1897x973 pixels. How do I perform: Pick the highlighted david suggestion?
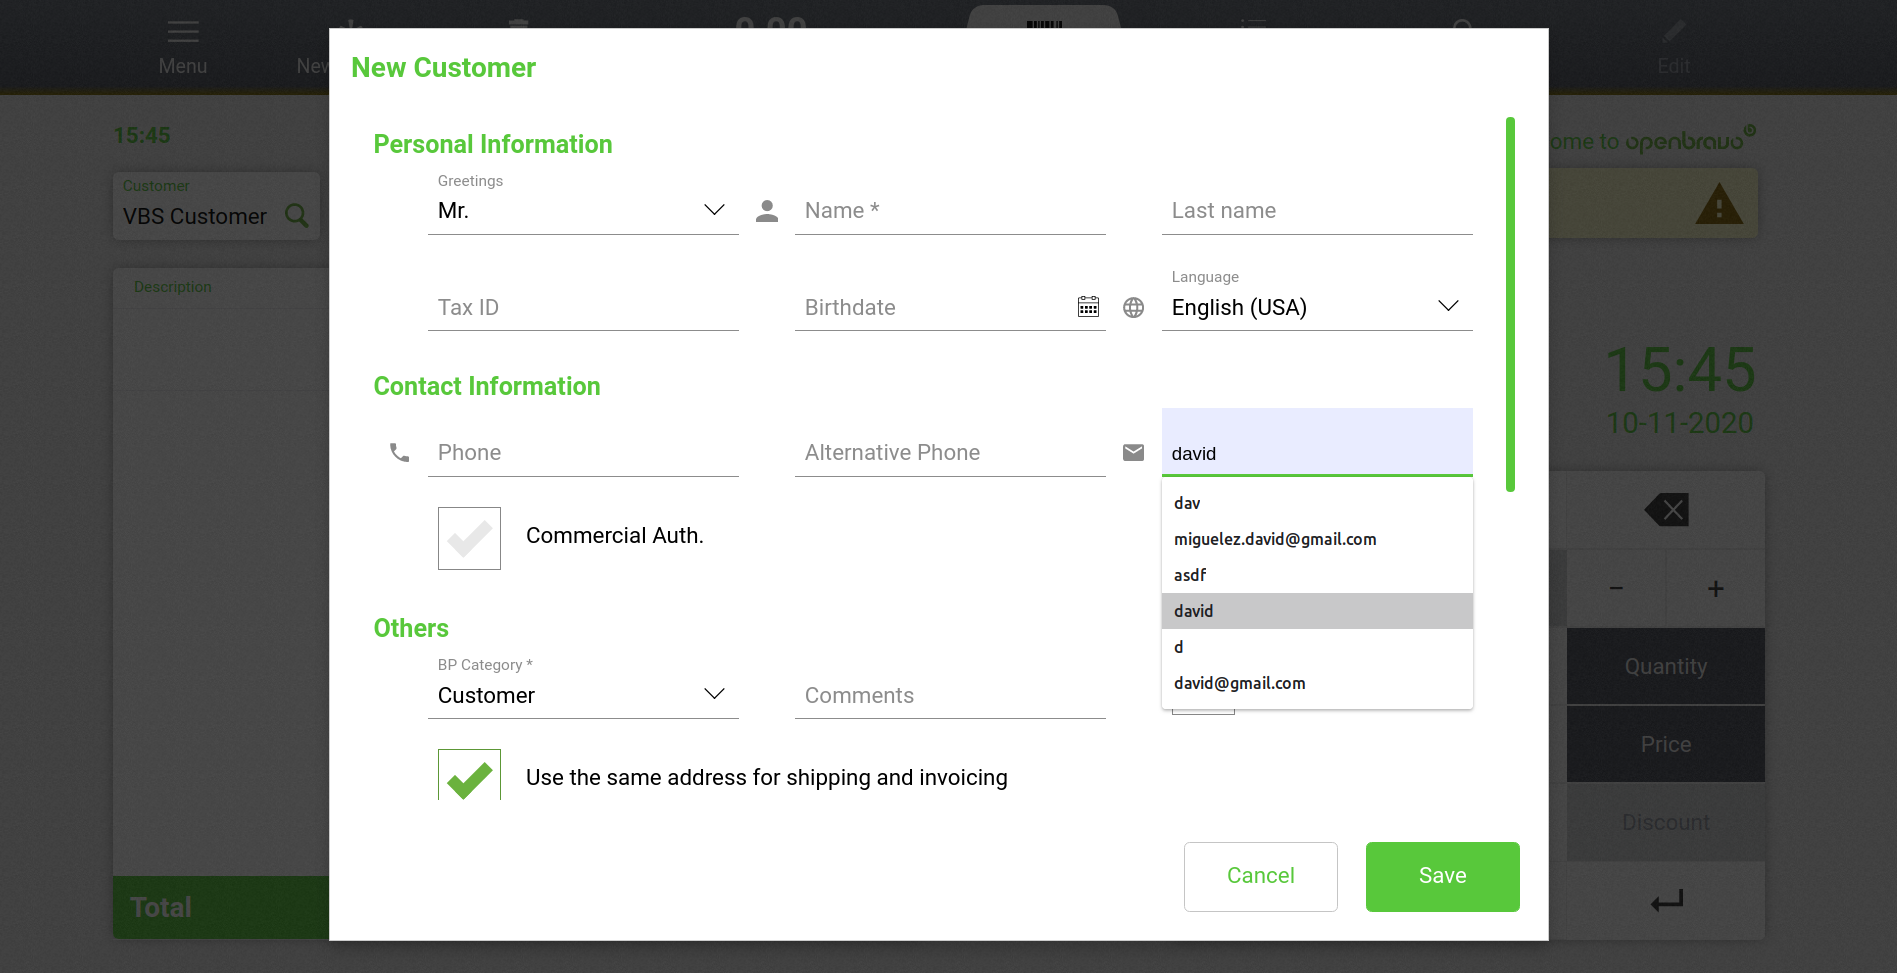1194,611
